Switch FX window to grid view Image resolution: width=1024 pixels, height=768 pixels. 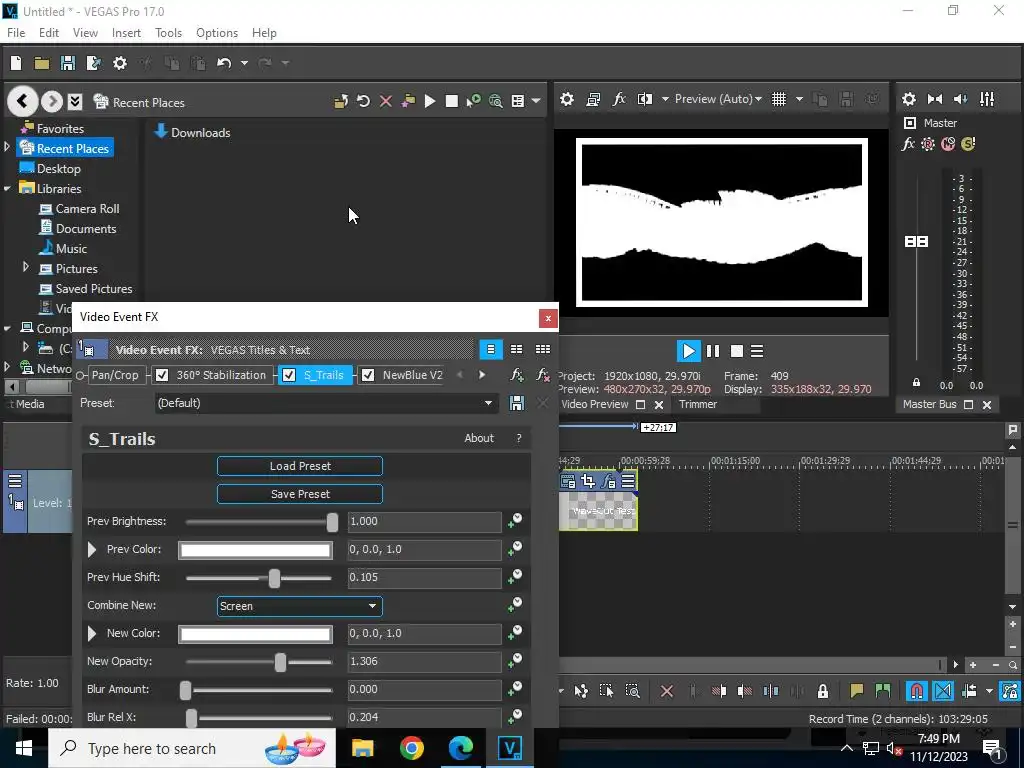[543, 349]
